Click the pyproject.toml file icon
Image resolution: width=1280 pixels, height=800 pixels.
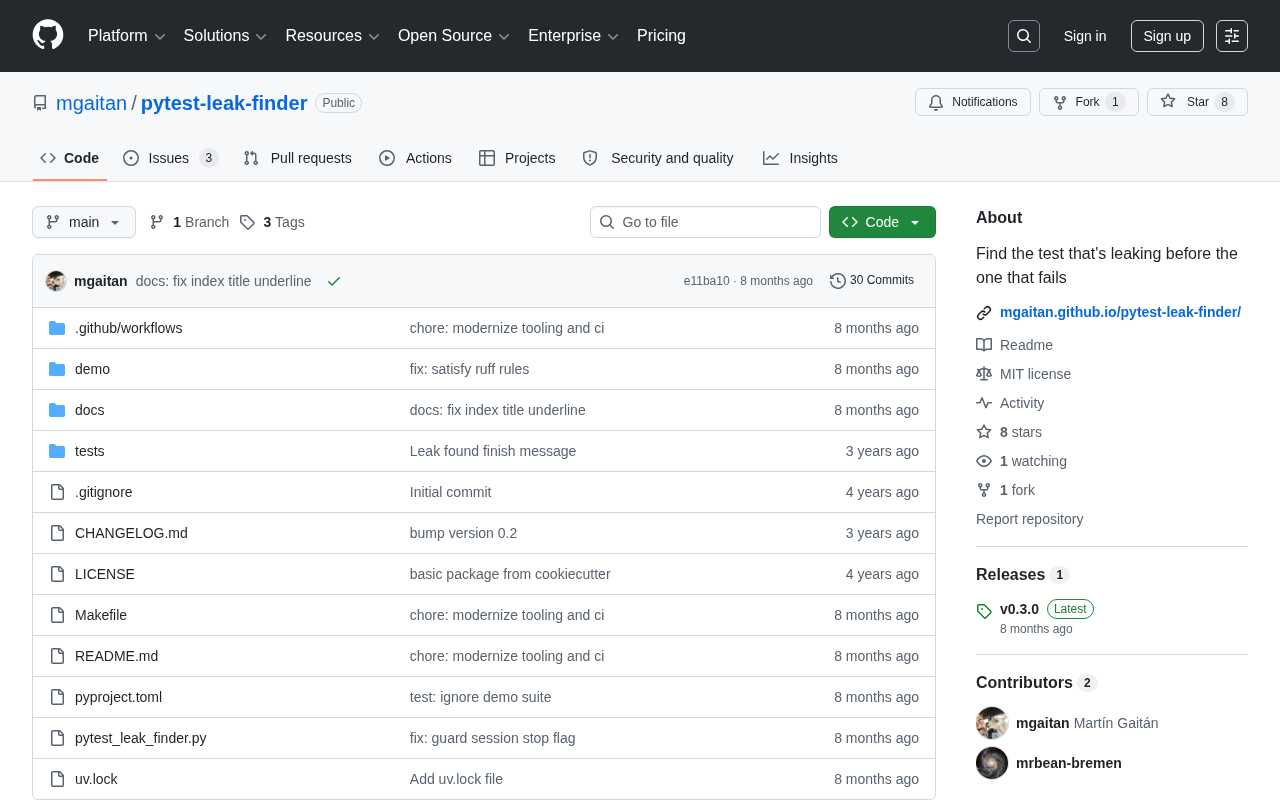click(x=57, y=697)
